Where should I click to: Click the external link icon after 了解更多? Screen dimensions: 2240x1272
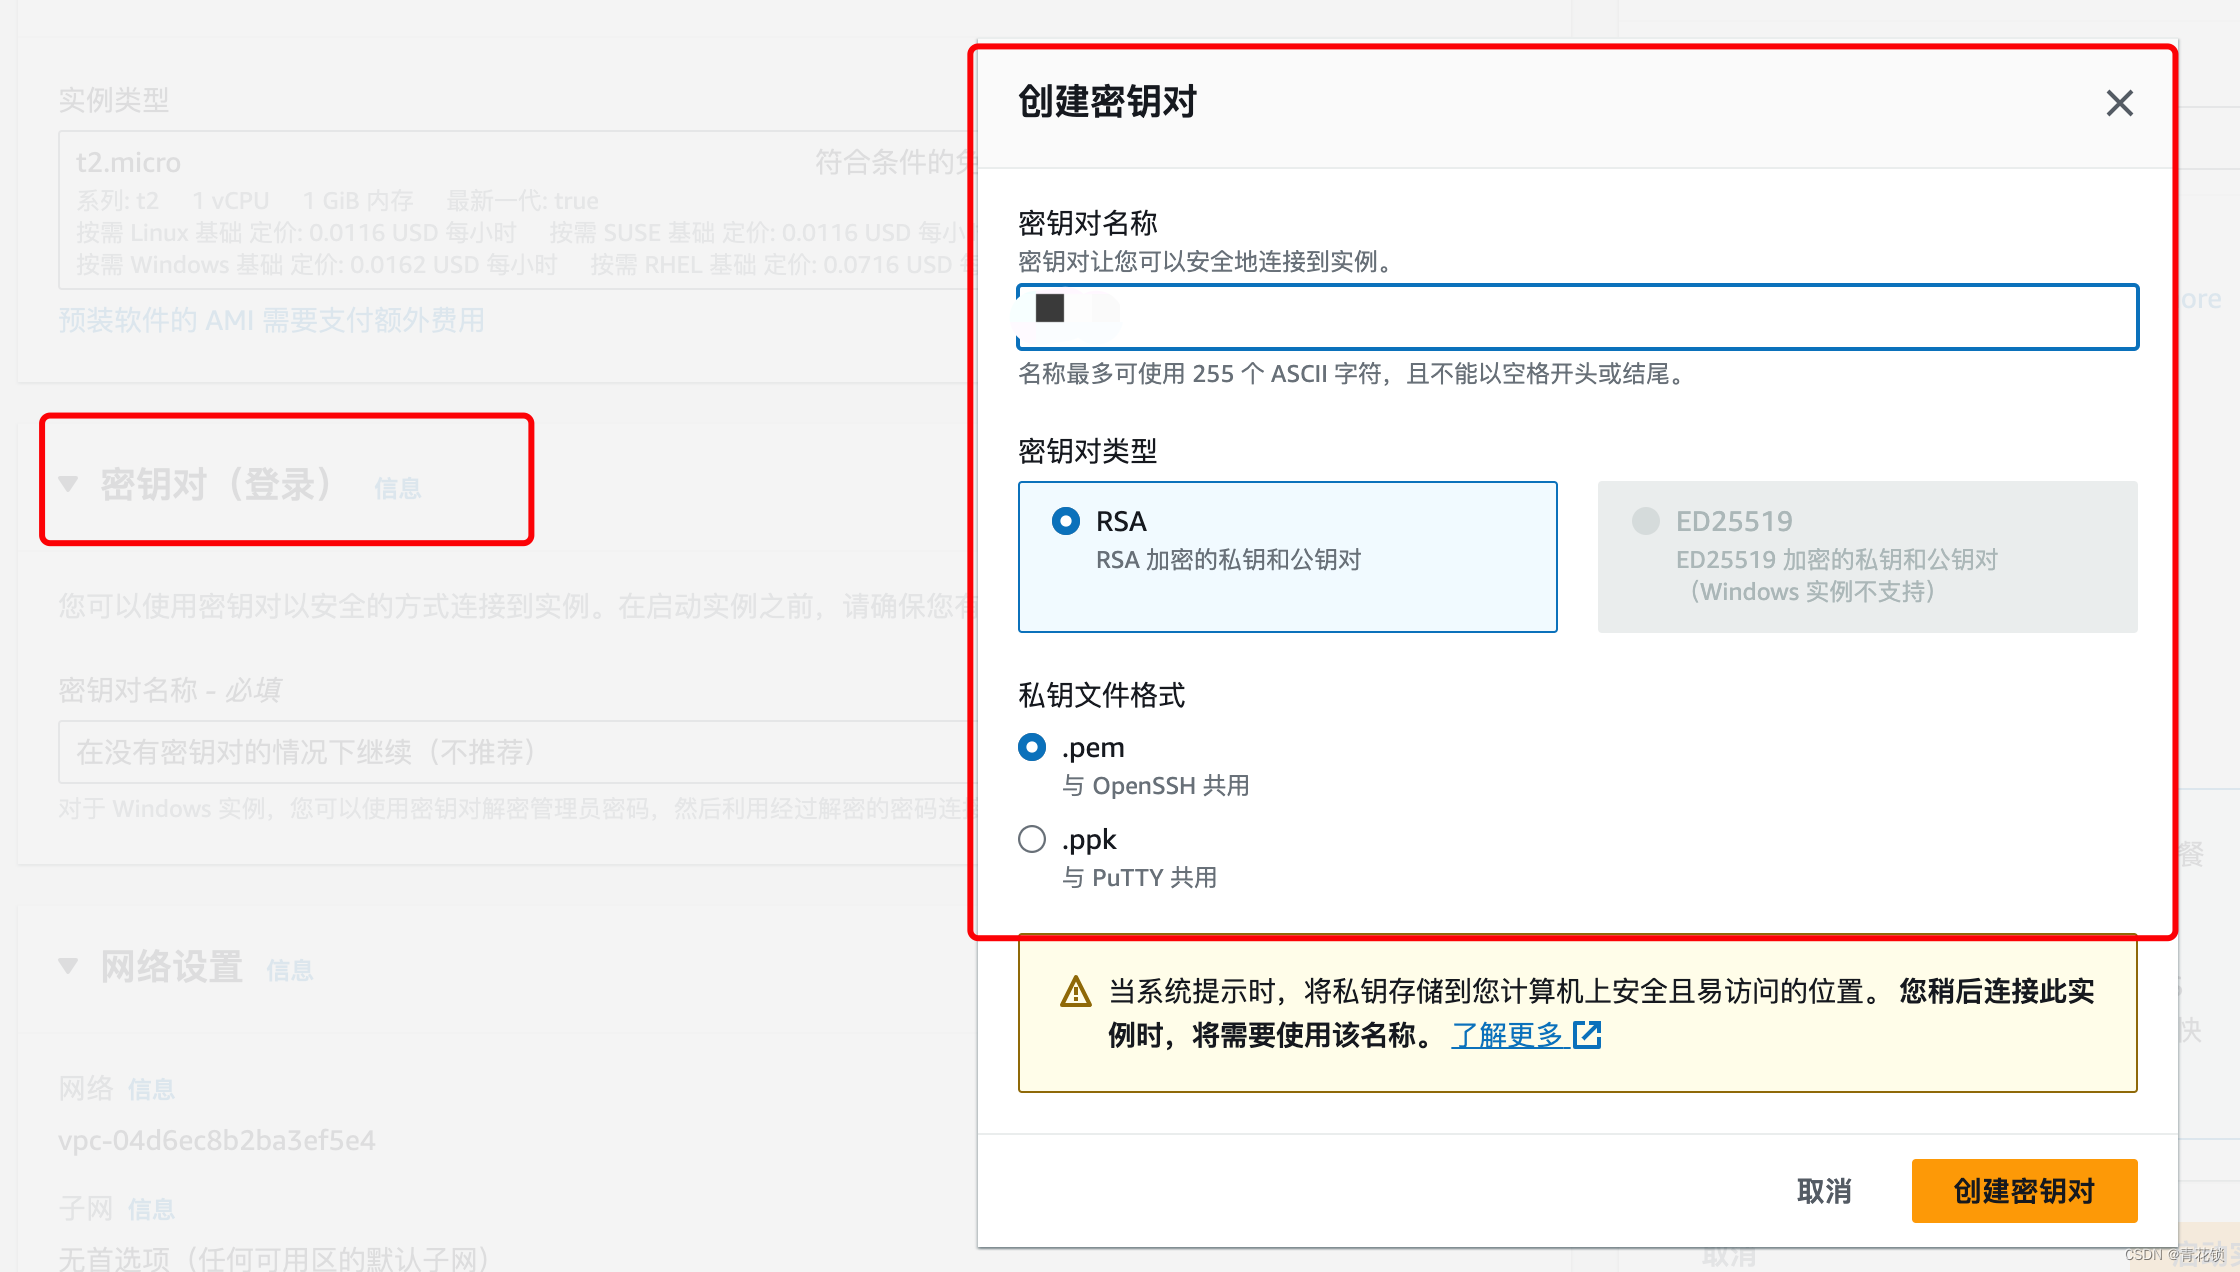click(x=1587, y=1035)
